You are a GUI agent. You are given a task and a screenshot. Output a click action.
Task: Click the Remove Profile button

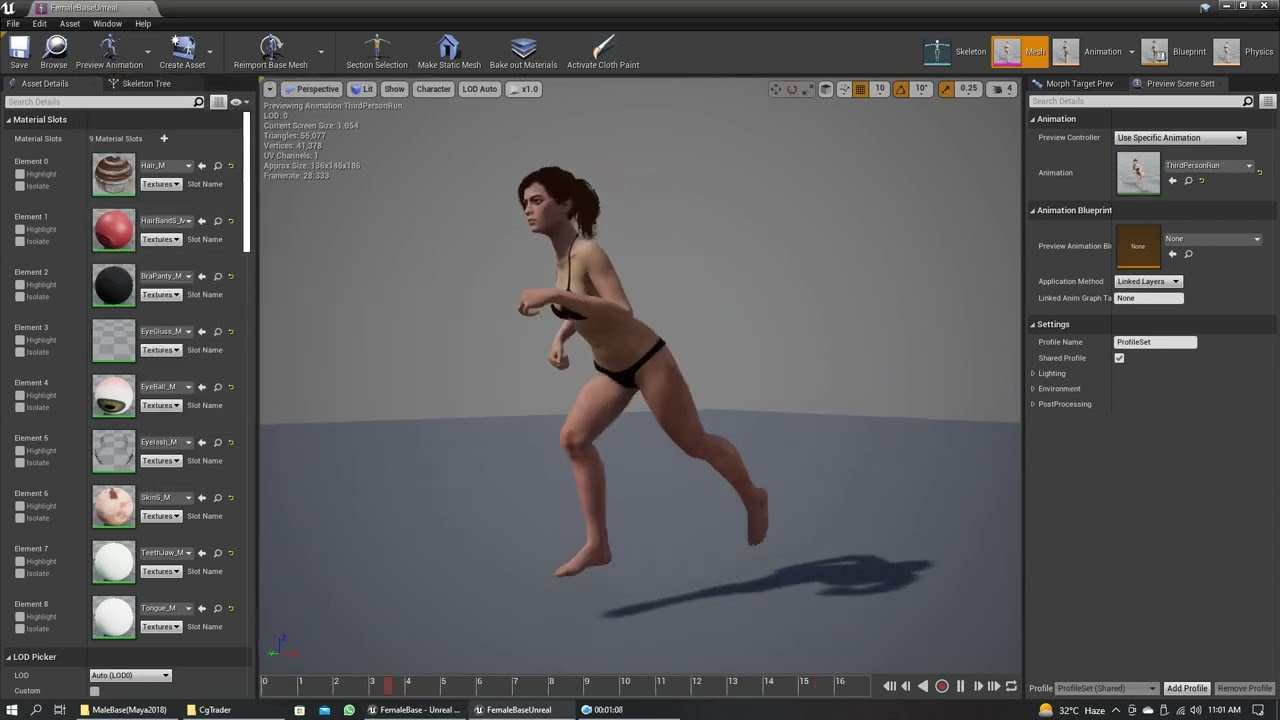1245,688
